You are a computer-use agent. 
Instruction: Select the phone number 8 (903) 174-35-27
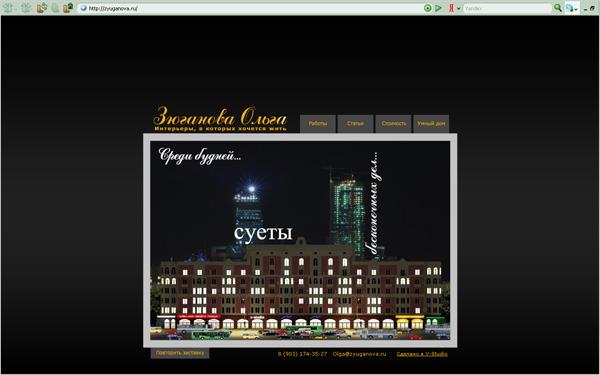coord(302,354)
